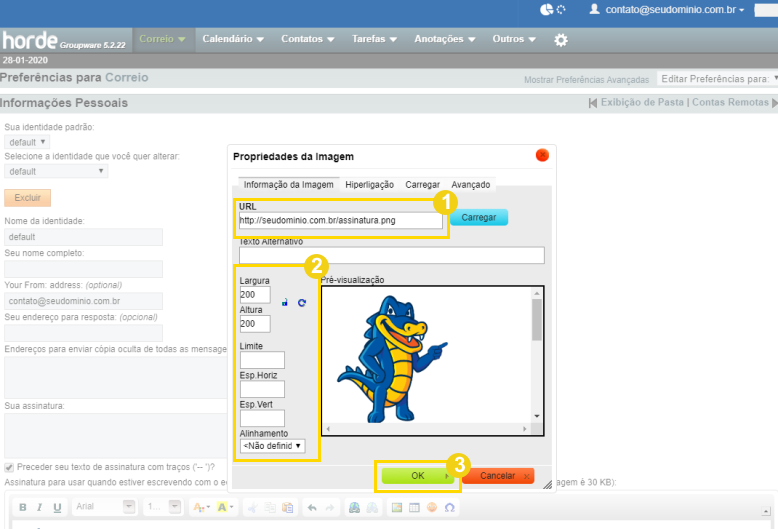Click the smiley emoticon icon
Image resolution: width=778 pixels, height=529 pixels.
click(432, 507)
